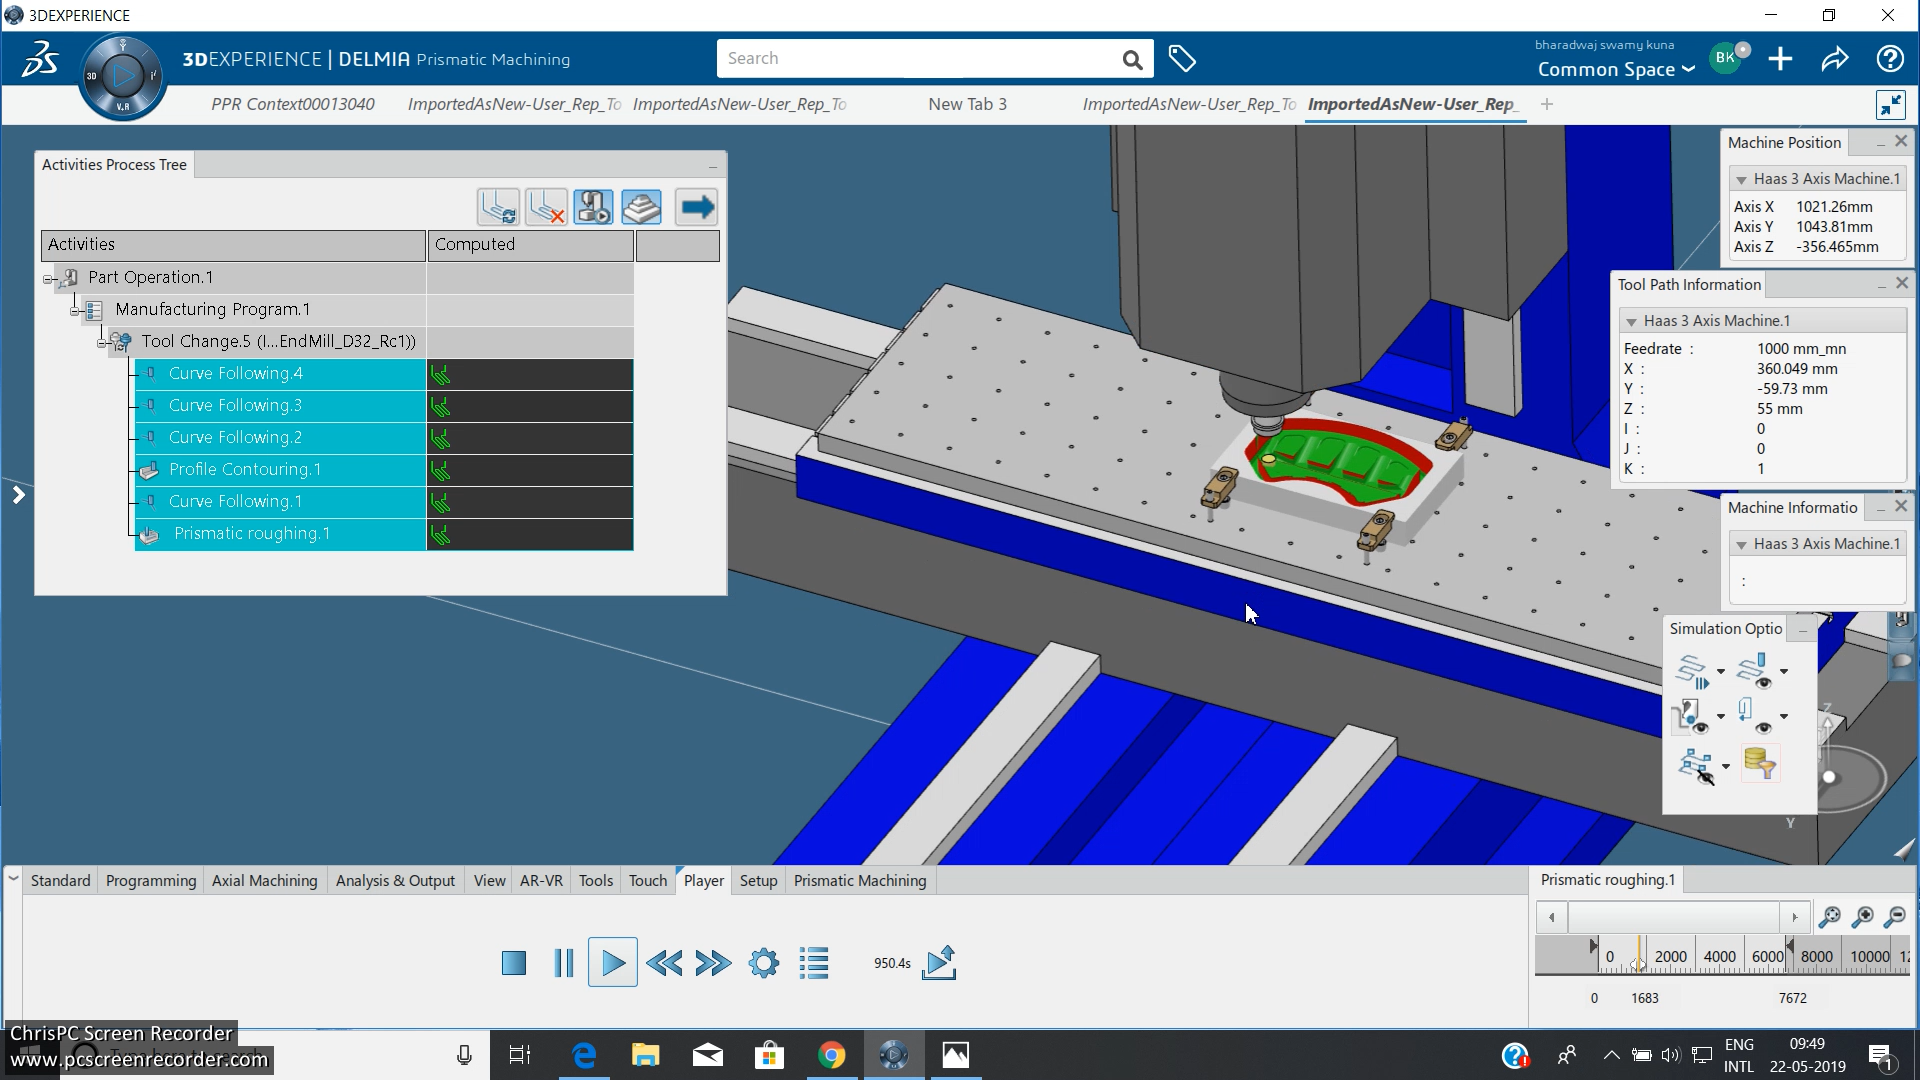Collapse the Manufacturing Program.1 node
This screenshot has height=1080, width=1920.
click(74, 311)
